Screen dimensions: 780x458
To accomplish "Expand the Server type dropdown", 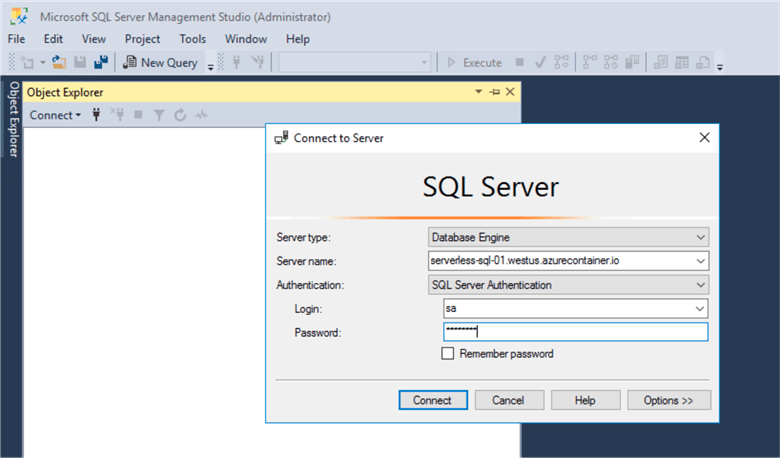I will 699,238.
